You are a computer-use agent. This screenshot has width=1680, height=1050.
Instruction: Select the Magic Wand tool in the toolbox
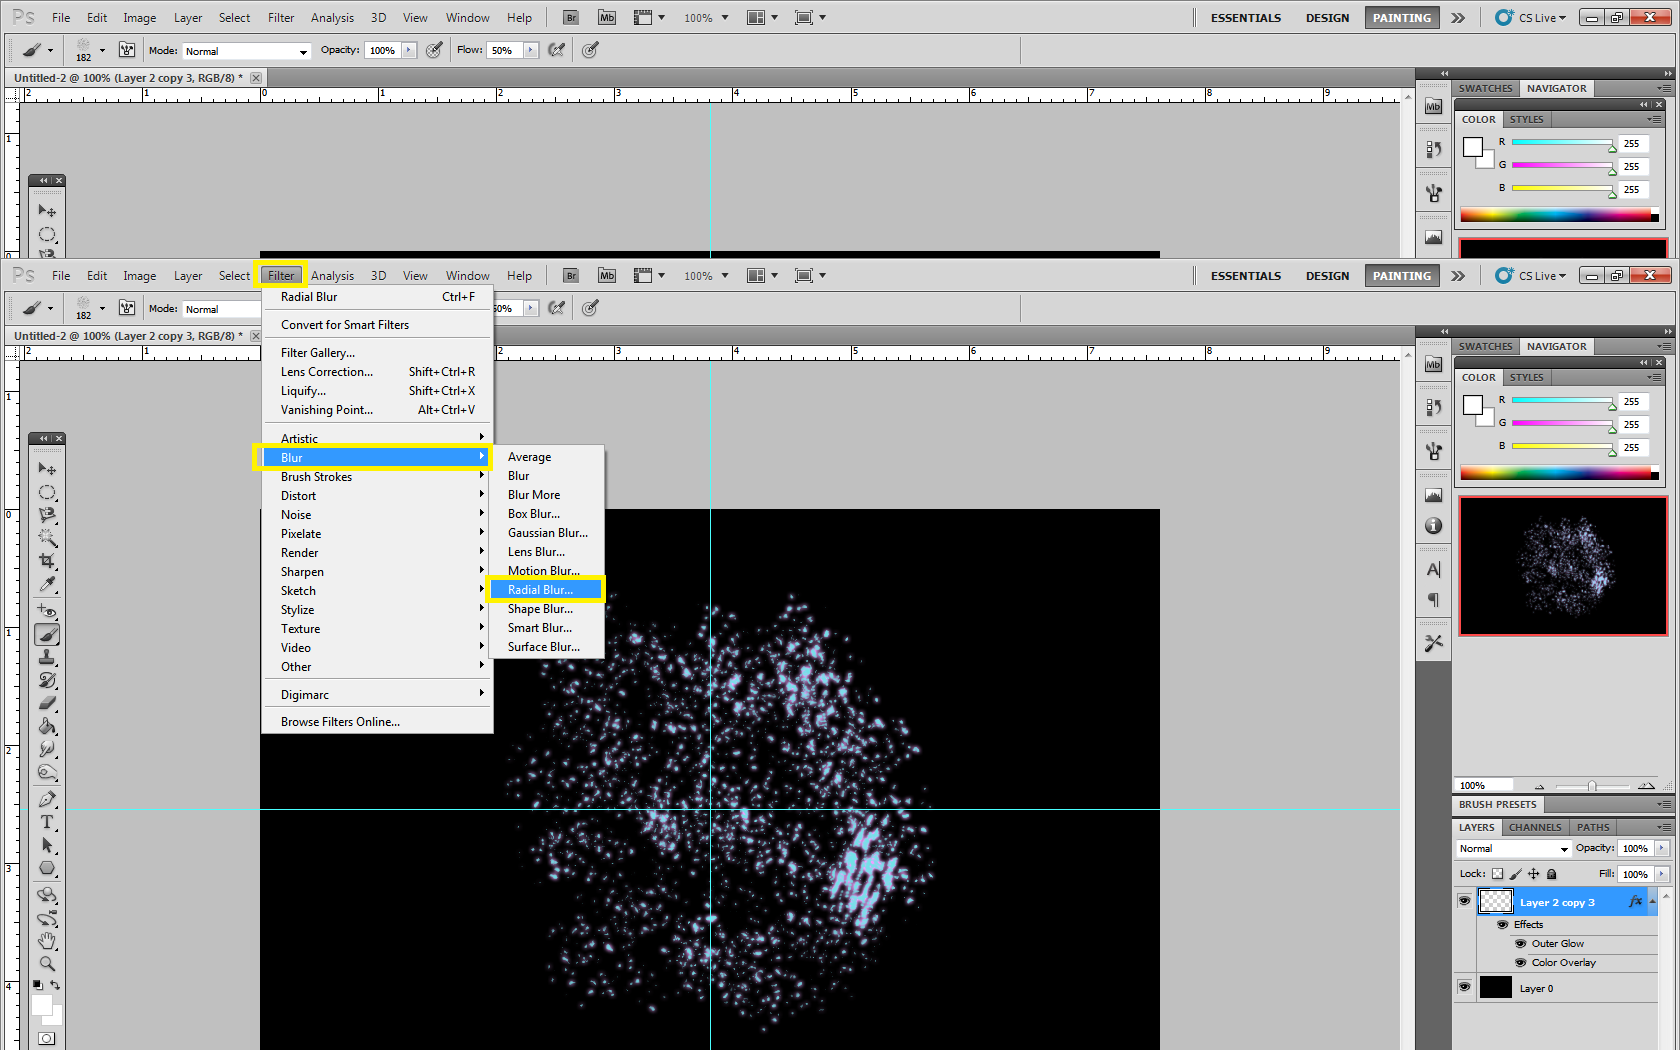coord(47,538)
